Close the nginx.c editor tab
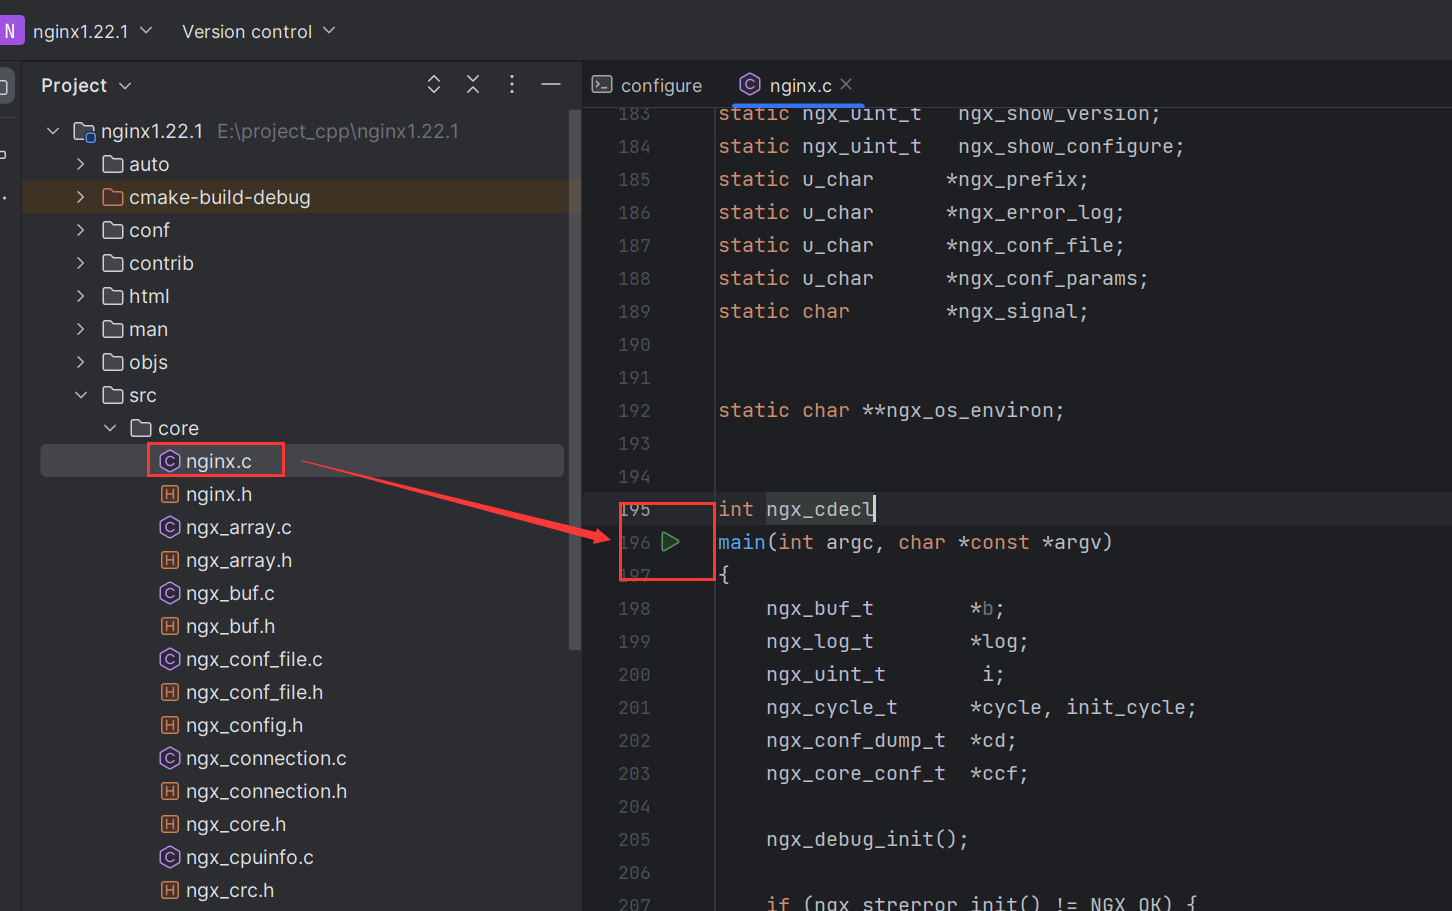Viewport: 1452px width, 911px height. [x=847, y=84]
